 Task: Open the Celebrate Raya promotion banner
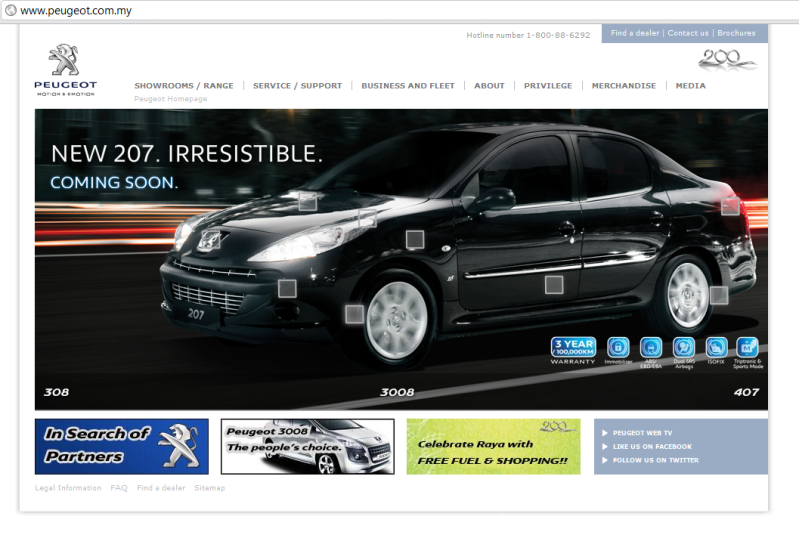click(493, 446)
